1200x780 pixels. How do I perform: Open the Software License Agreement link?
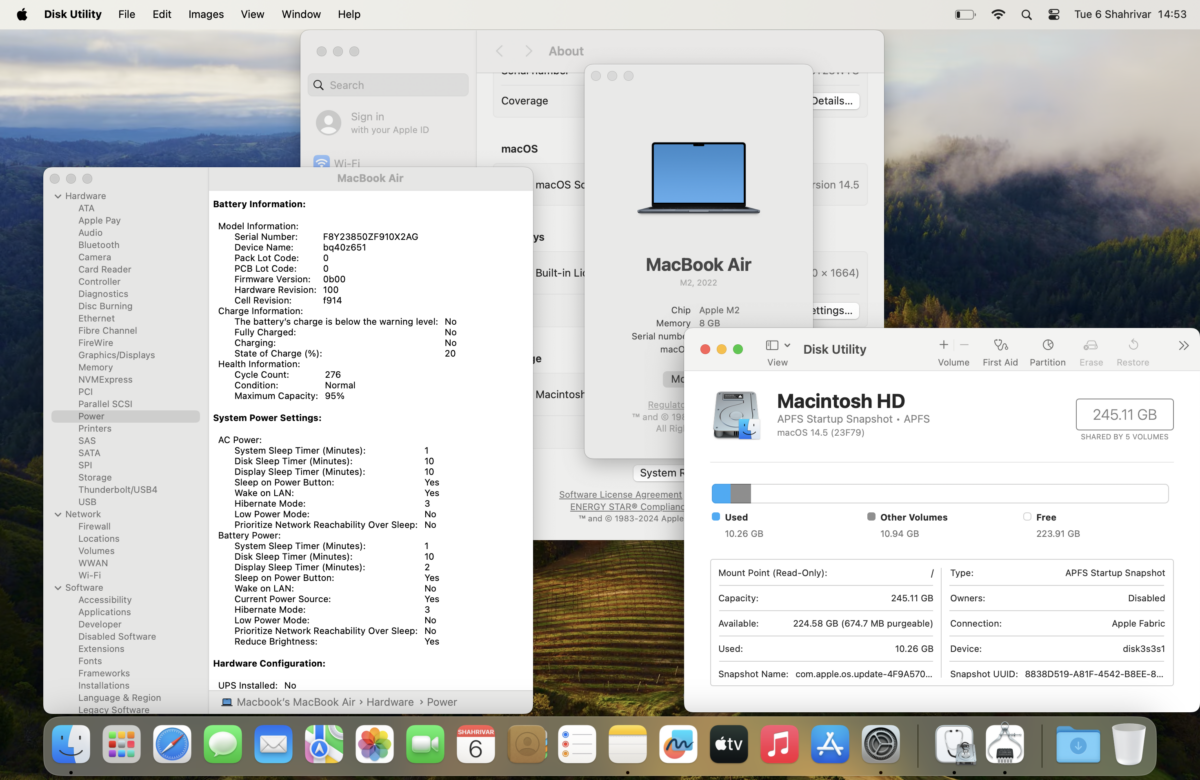click(x=619, y=495)
